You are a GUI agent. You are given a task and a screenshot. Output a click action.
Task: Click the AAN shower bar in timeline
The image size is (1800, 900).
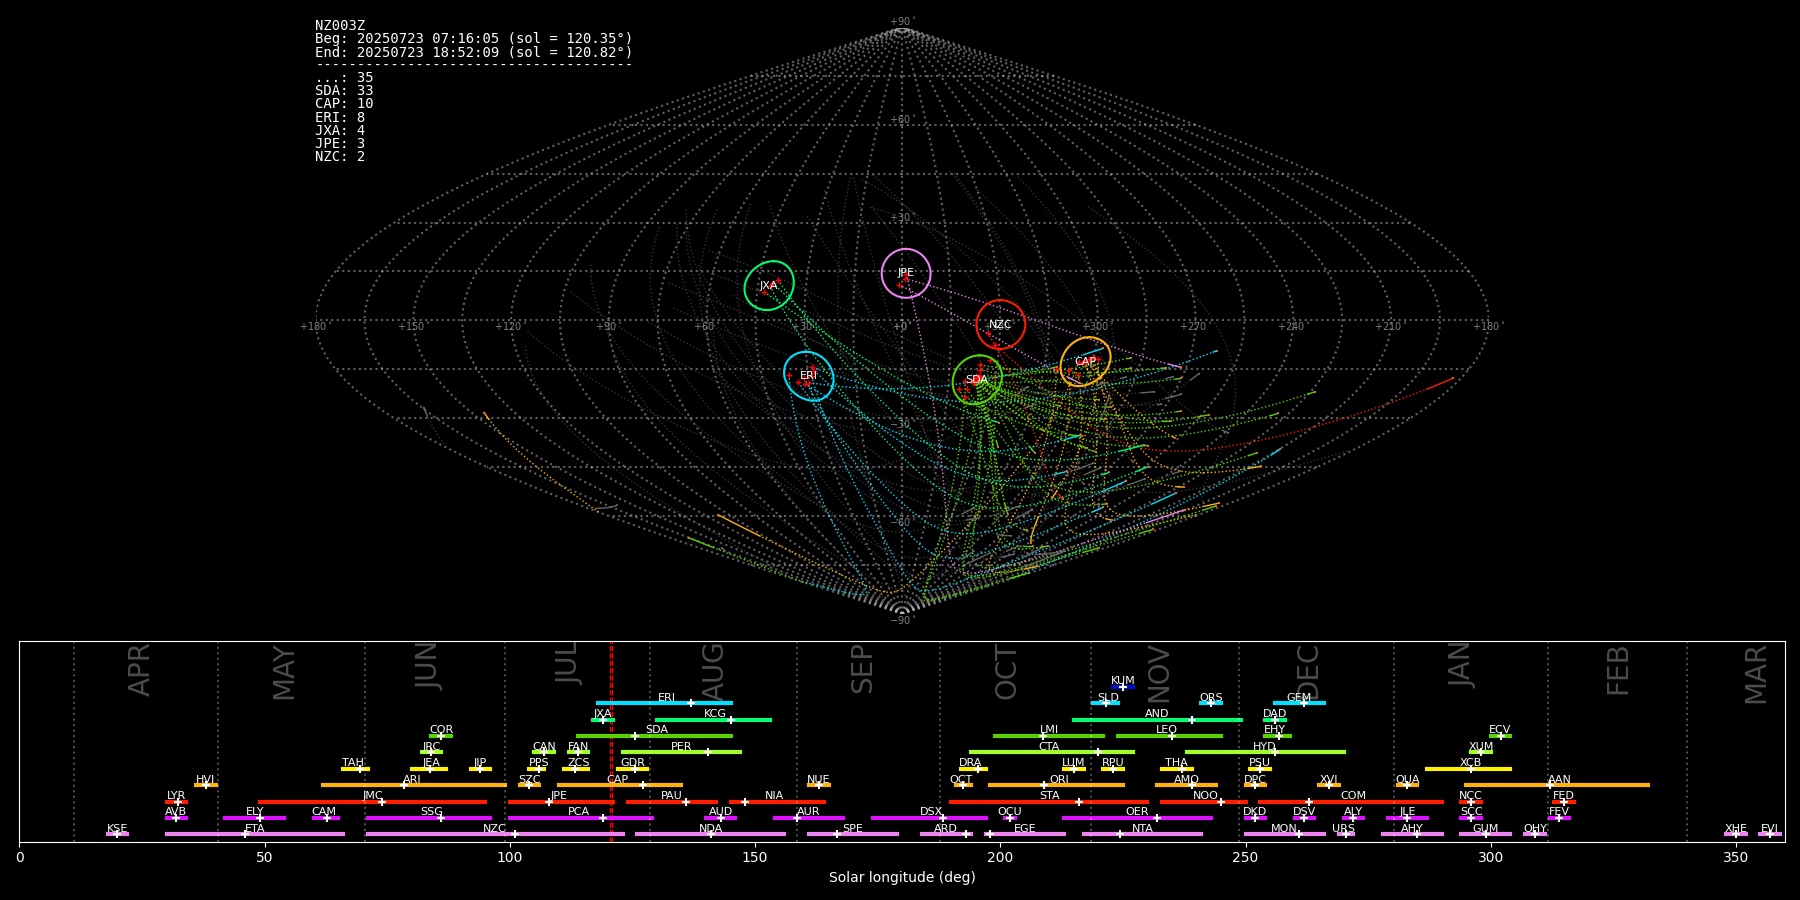pos(1557,785)
